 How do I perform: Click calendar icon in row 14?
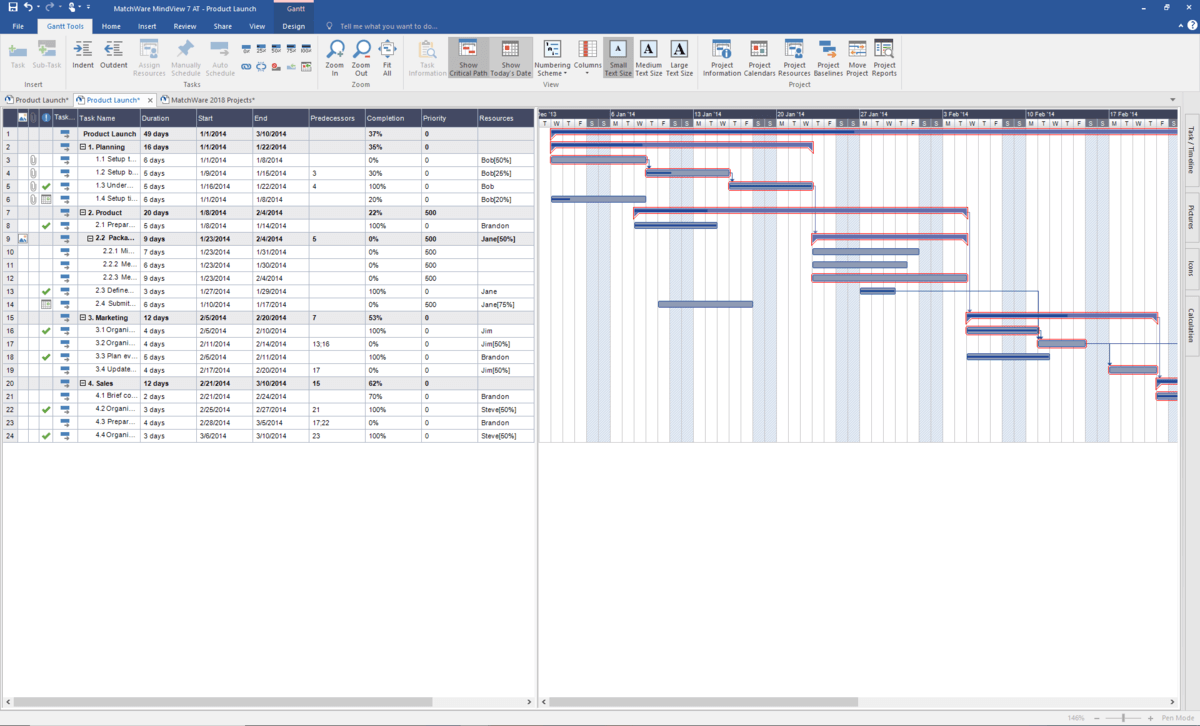pyautogui.click(x=46, y=304)
